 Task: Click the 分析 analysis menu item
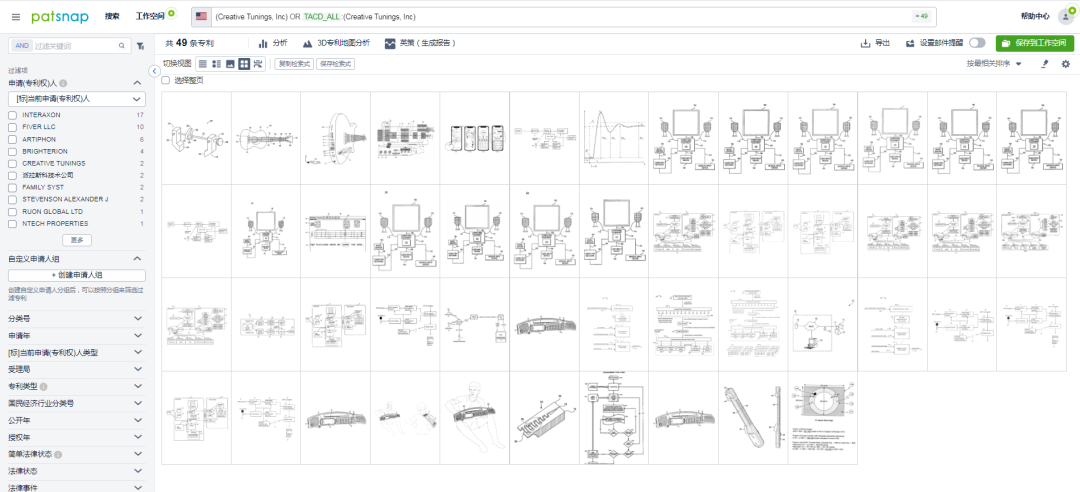[x=280, y=43]
